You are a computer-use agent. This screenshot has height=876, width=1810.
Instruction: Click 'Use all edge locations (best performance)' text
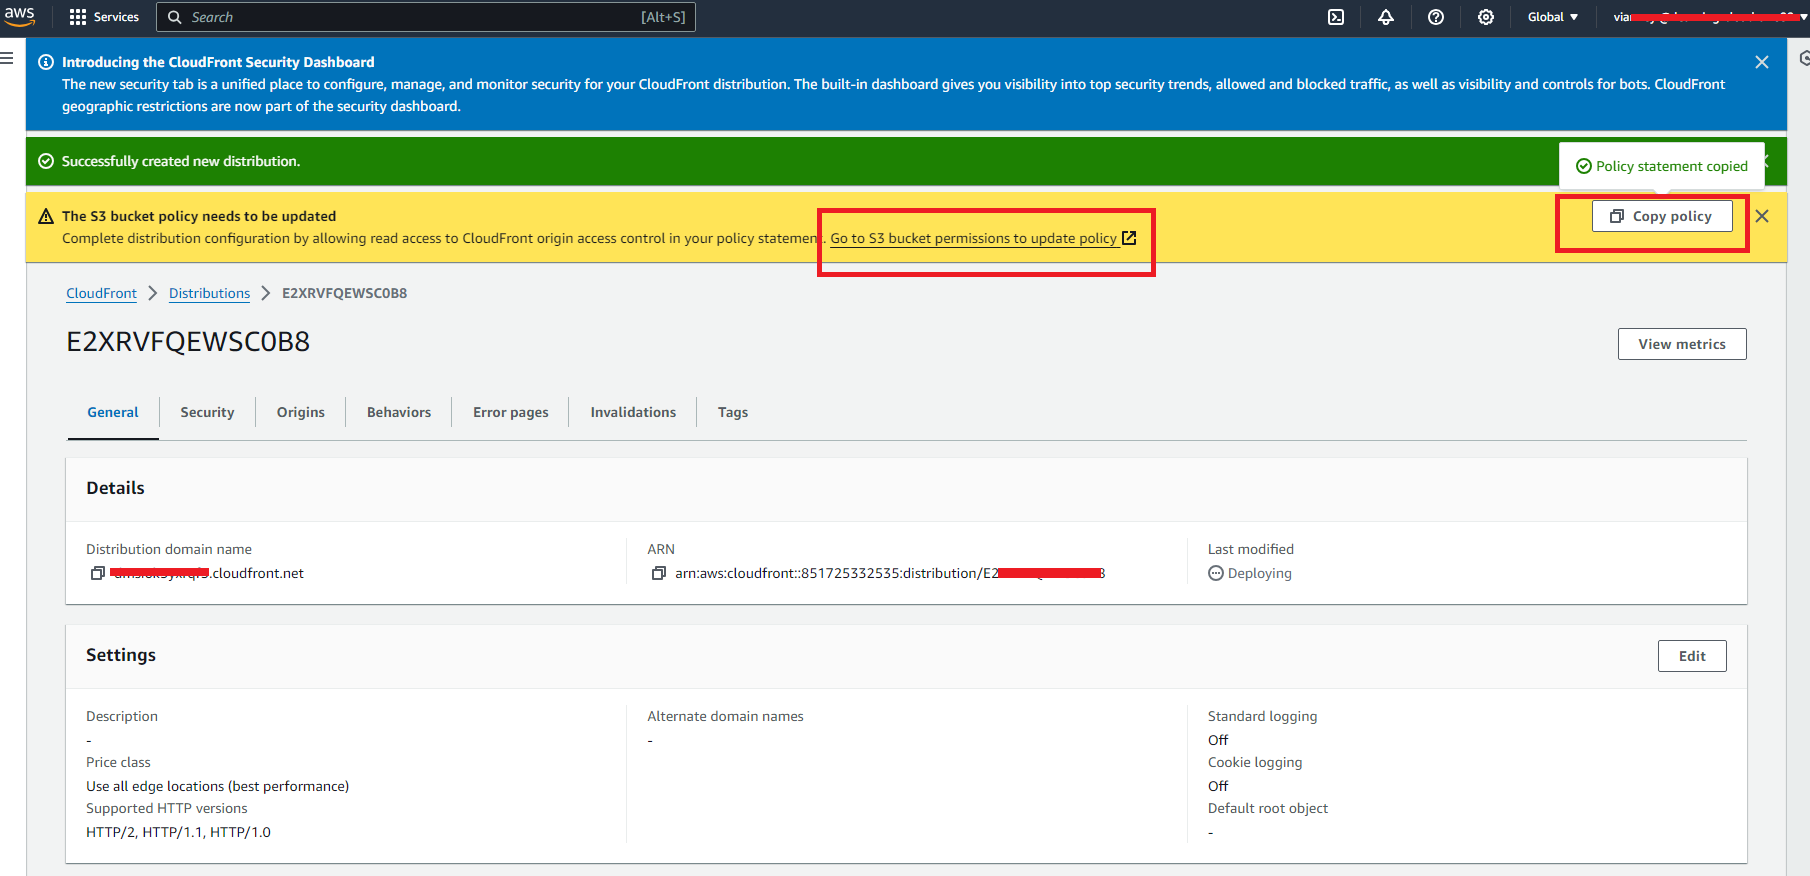click(217, 786)
